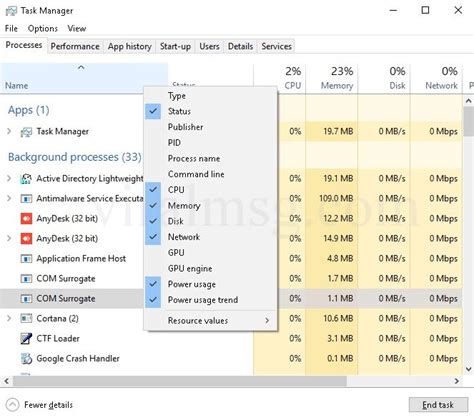The width and height of the screenshot is (474, 420).
Task: Click the vertical scrollbar down arrow
Action: click(469, 369)
